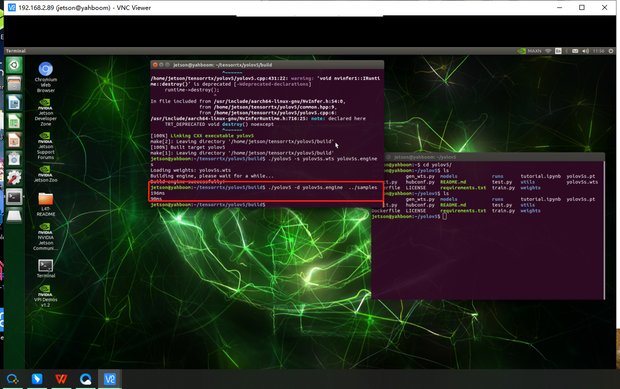This screenshot has height=389, width=620.
Task: Launch LibreOffice Writer from the launcher
Action: [14, 103]
